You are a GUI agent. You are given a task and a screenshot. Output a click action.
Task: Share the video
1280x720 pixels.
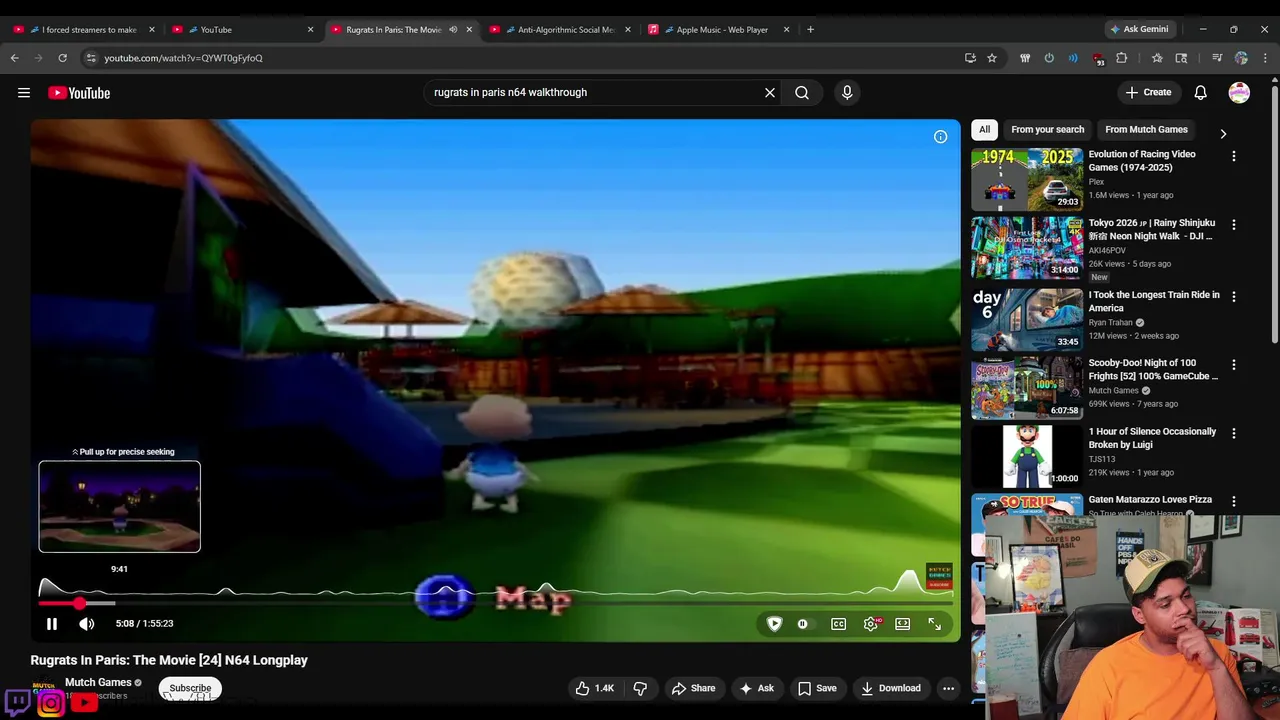click(693, 688)
